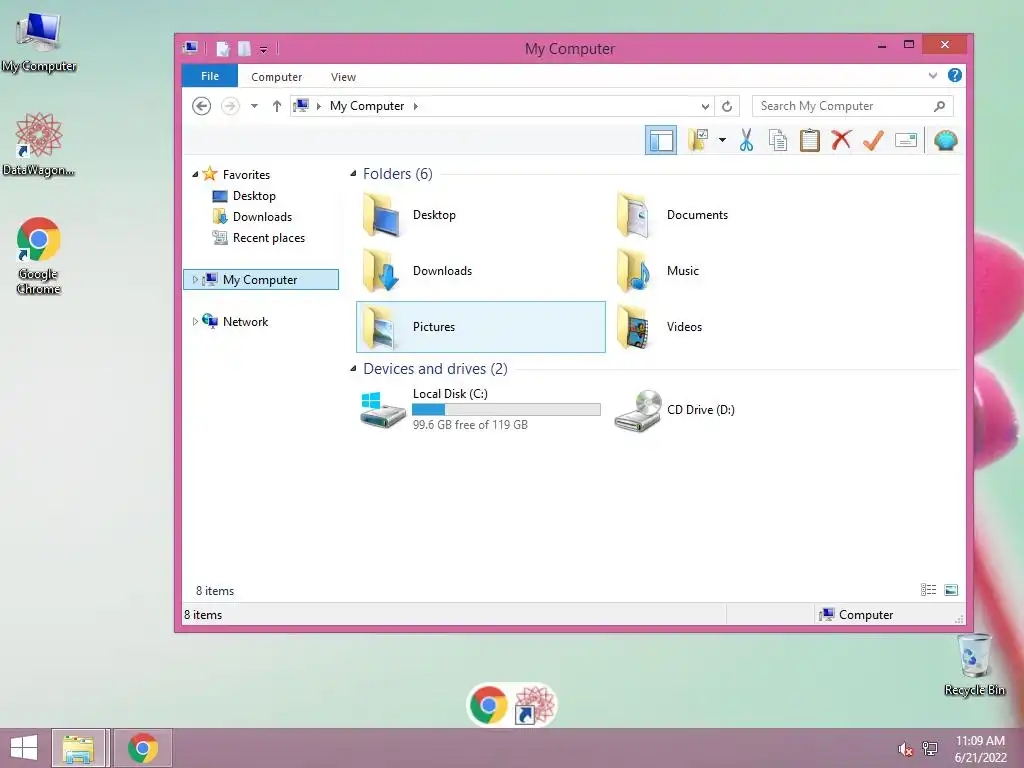Open the Recycle Bin desktop icon
Viewport: 1024px width, 768px height.
pyautogui.click(x=974, y=665)
